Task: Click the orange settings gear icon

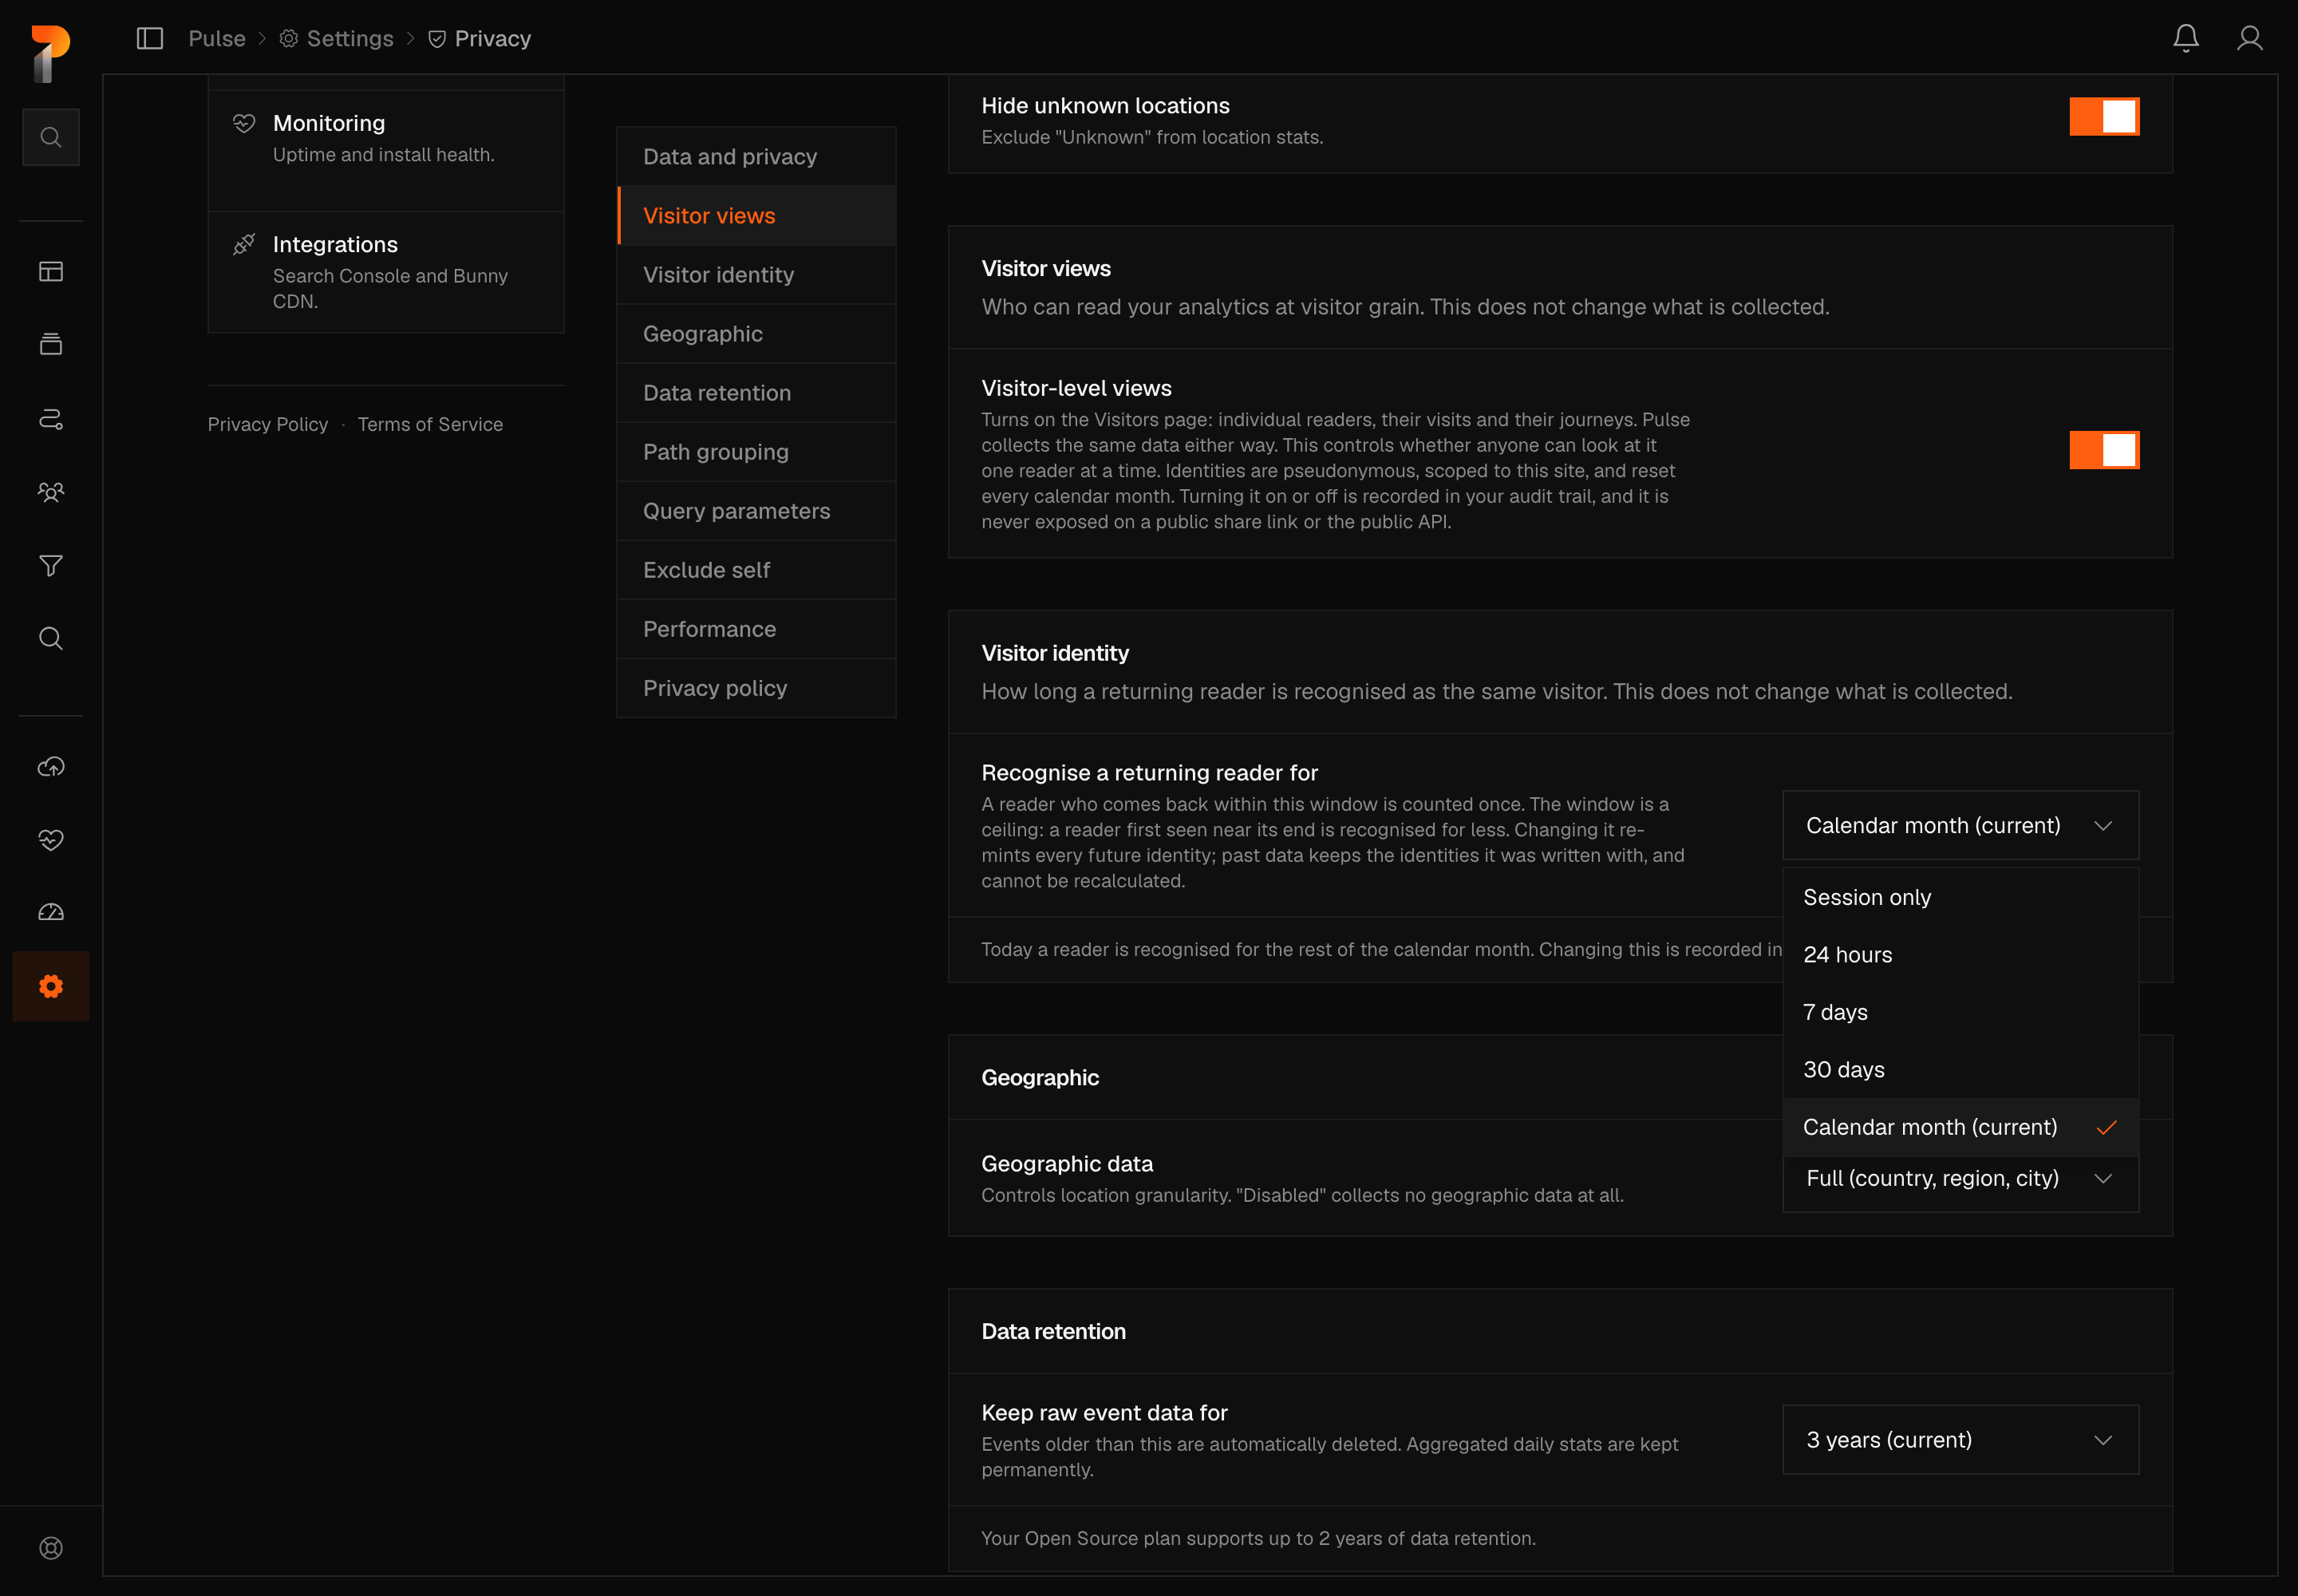Action: pyautogui.click(x=51, y=986)
